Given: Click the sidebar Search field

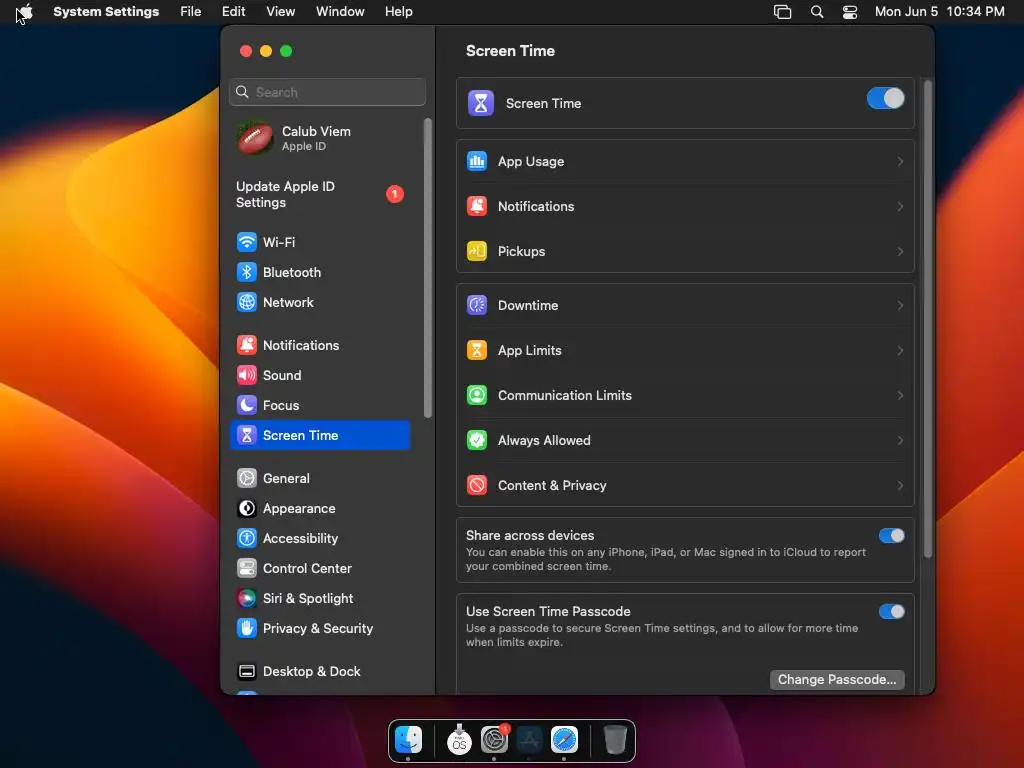Looking at the screenshot, I should click(327, 92).
